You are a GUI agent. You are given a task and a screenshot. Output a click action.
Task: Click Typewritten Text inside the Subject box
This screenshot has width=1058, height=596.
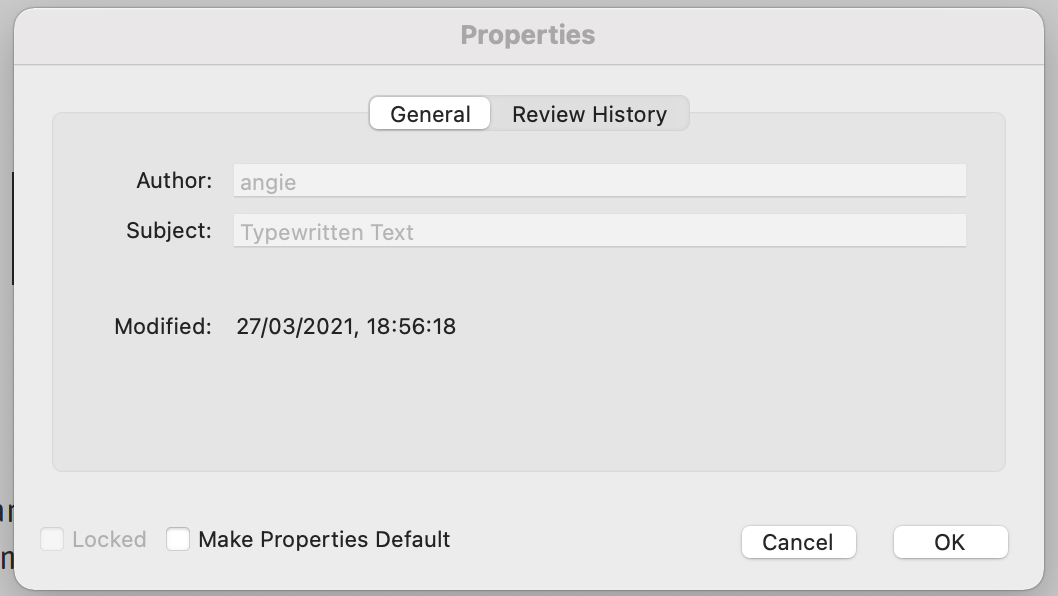click(327, 233)
